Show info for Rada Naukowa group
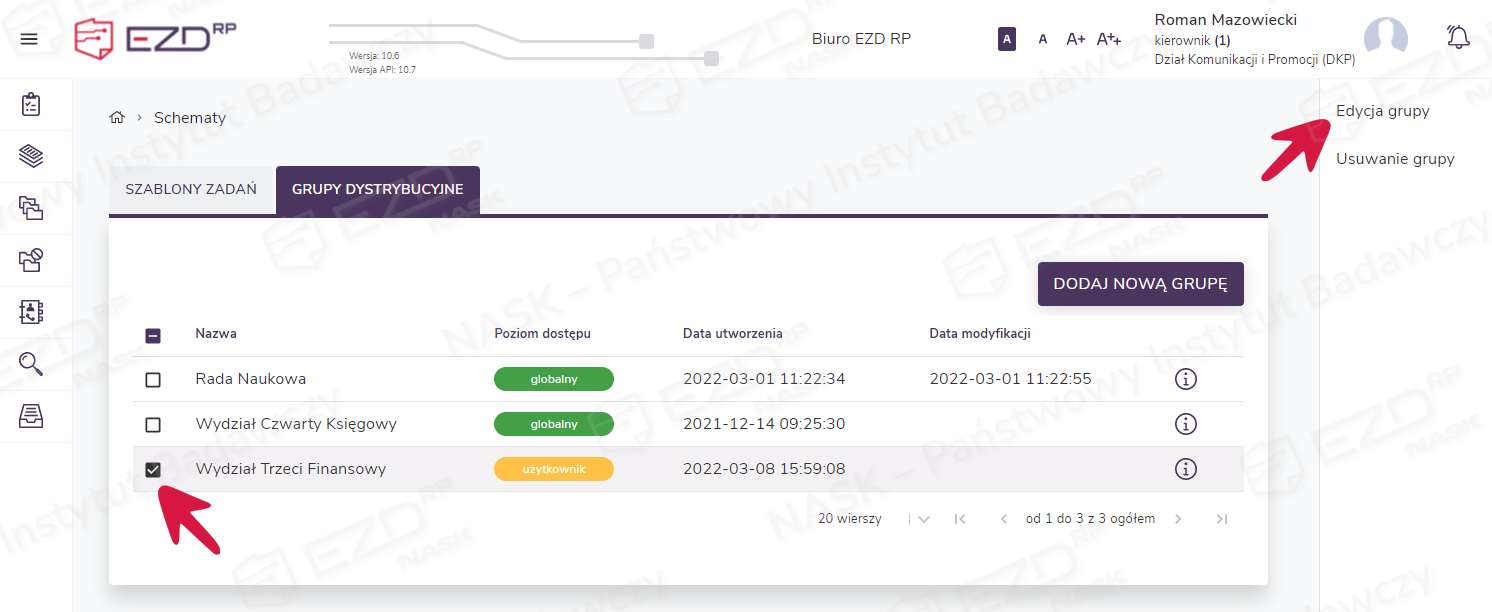The image size is (1492, 612). (1185, 379)
